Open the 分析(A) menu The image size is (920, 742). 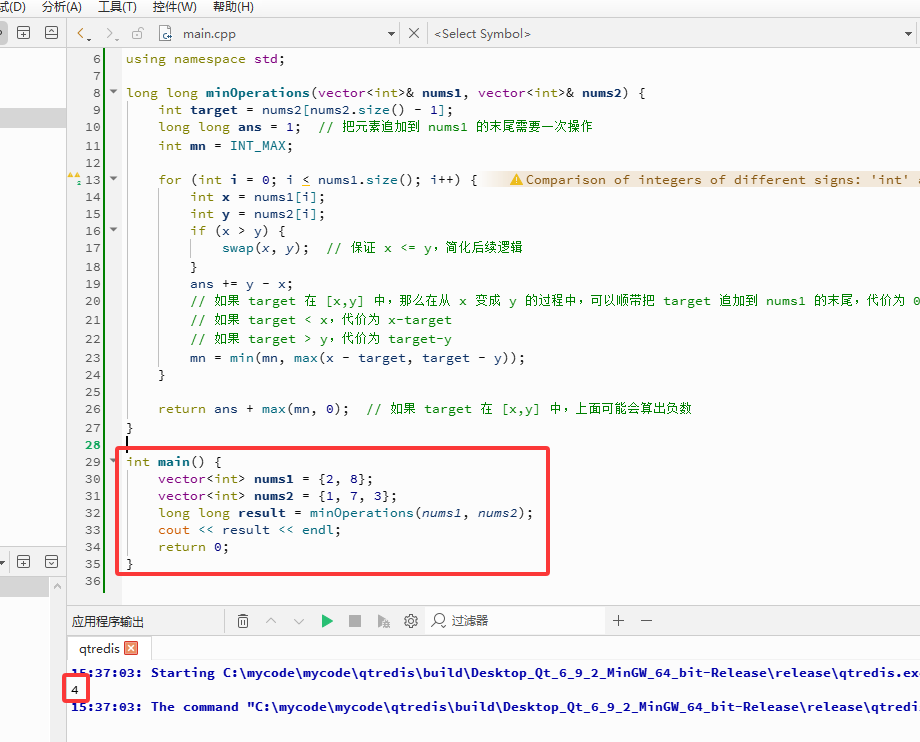tap(62, 7)
